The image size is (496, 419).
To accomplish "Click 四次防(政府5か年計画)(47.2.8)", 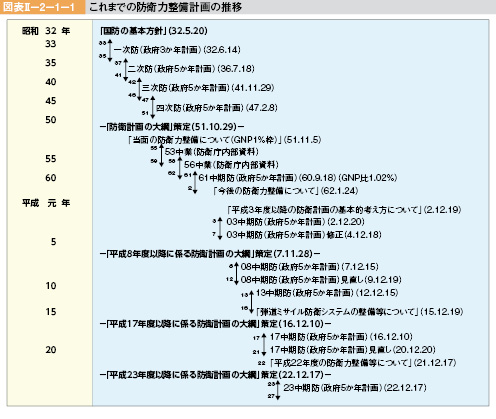I will tap(217, 108).
